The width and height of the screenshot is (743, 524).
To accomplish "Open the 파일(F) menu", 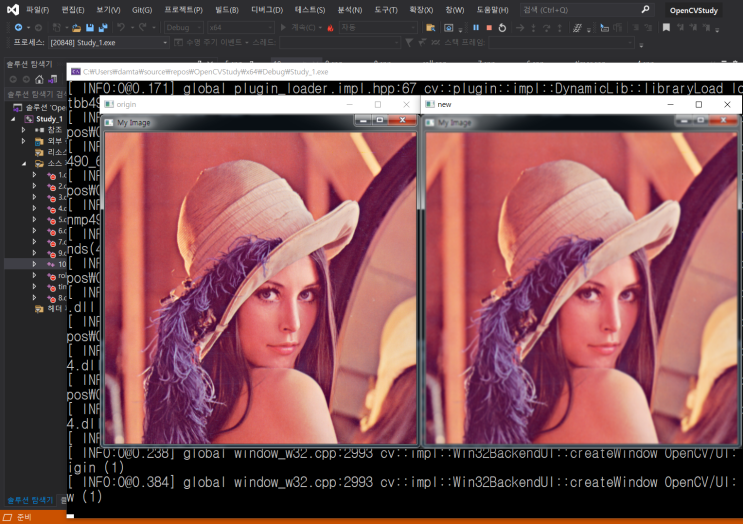I will 38,10.
